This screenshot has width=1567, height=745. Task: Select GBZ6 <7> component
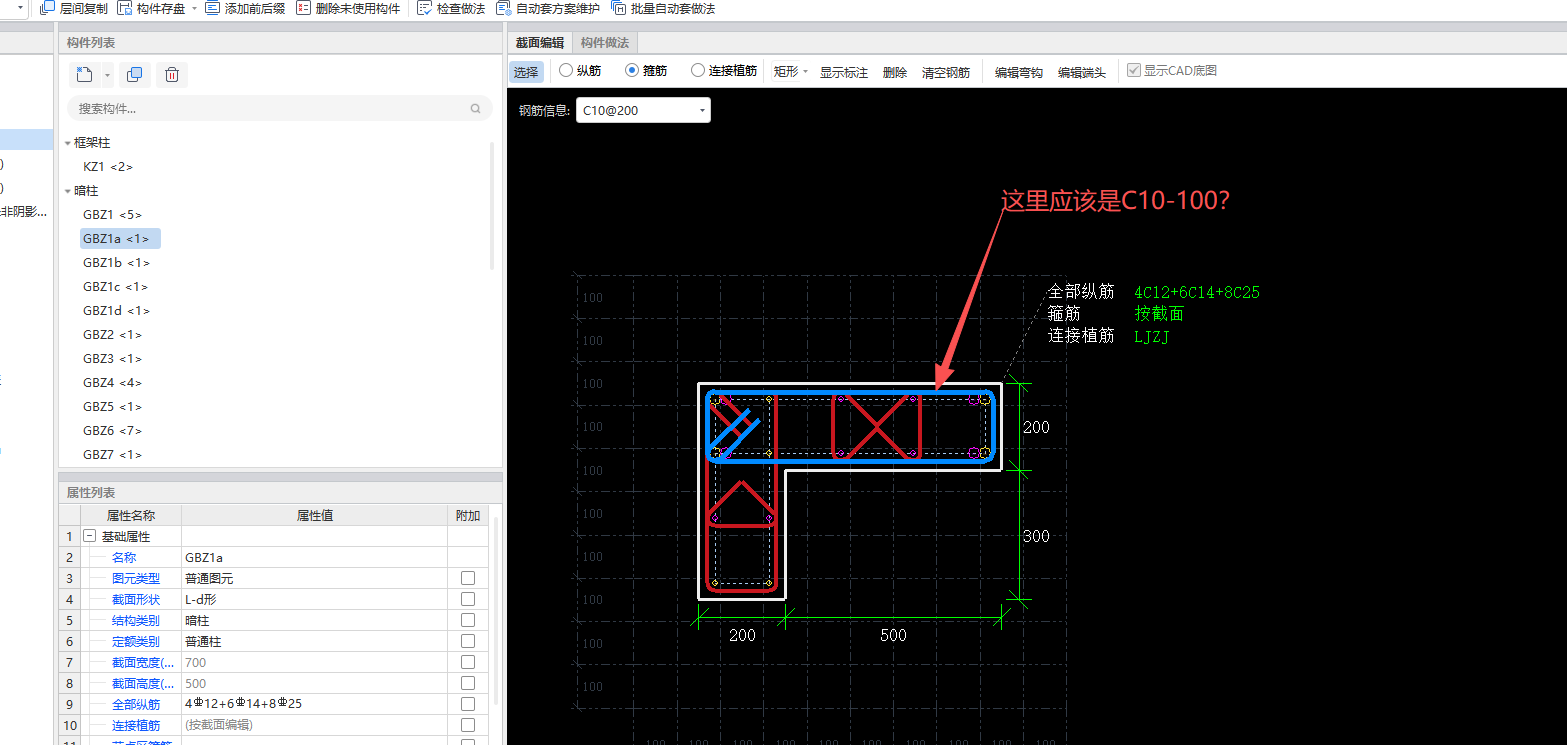112,430
